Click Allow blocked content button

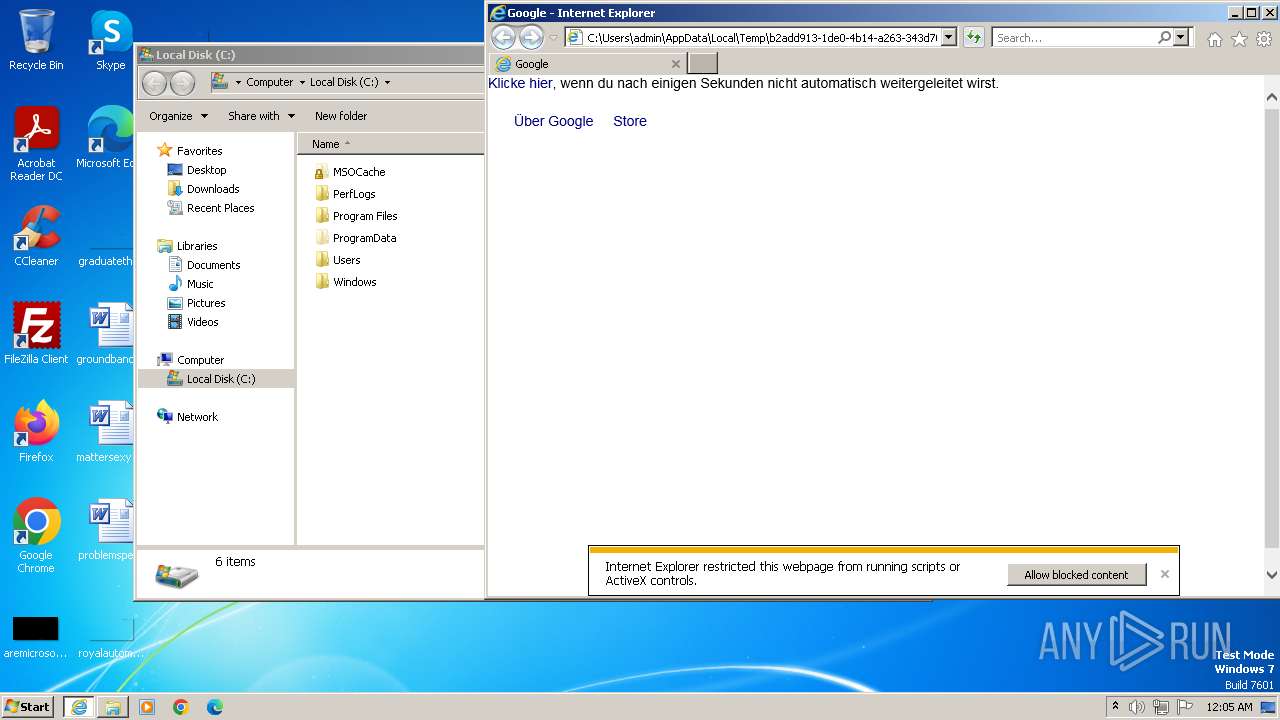coord(1076,575)
